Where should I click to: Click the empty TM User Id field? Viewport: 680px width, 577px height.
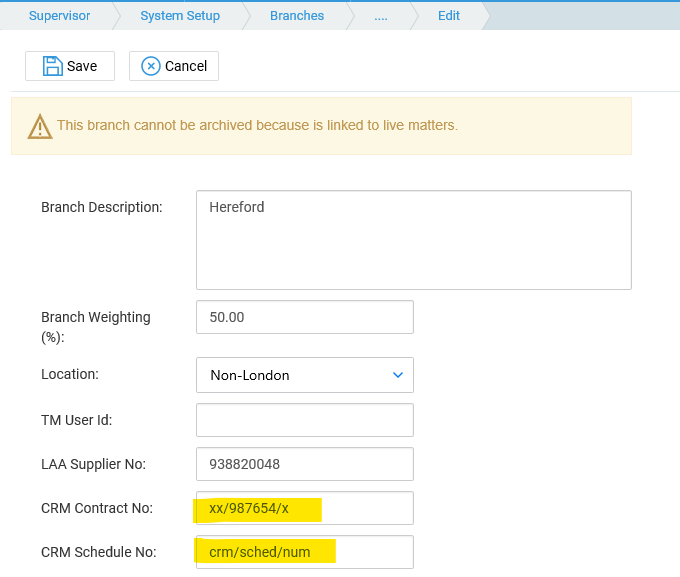tap(305, 420)
